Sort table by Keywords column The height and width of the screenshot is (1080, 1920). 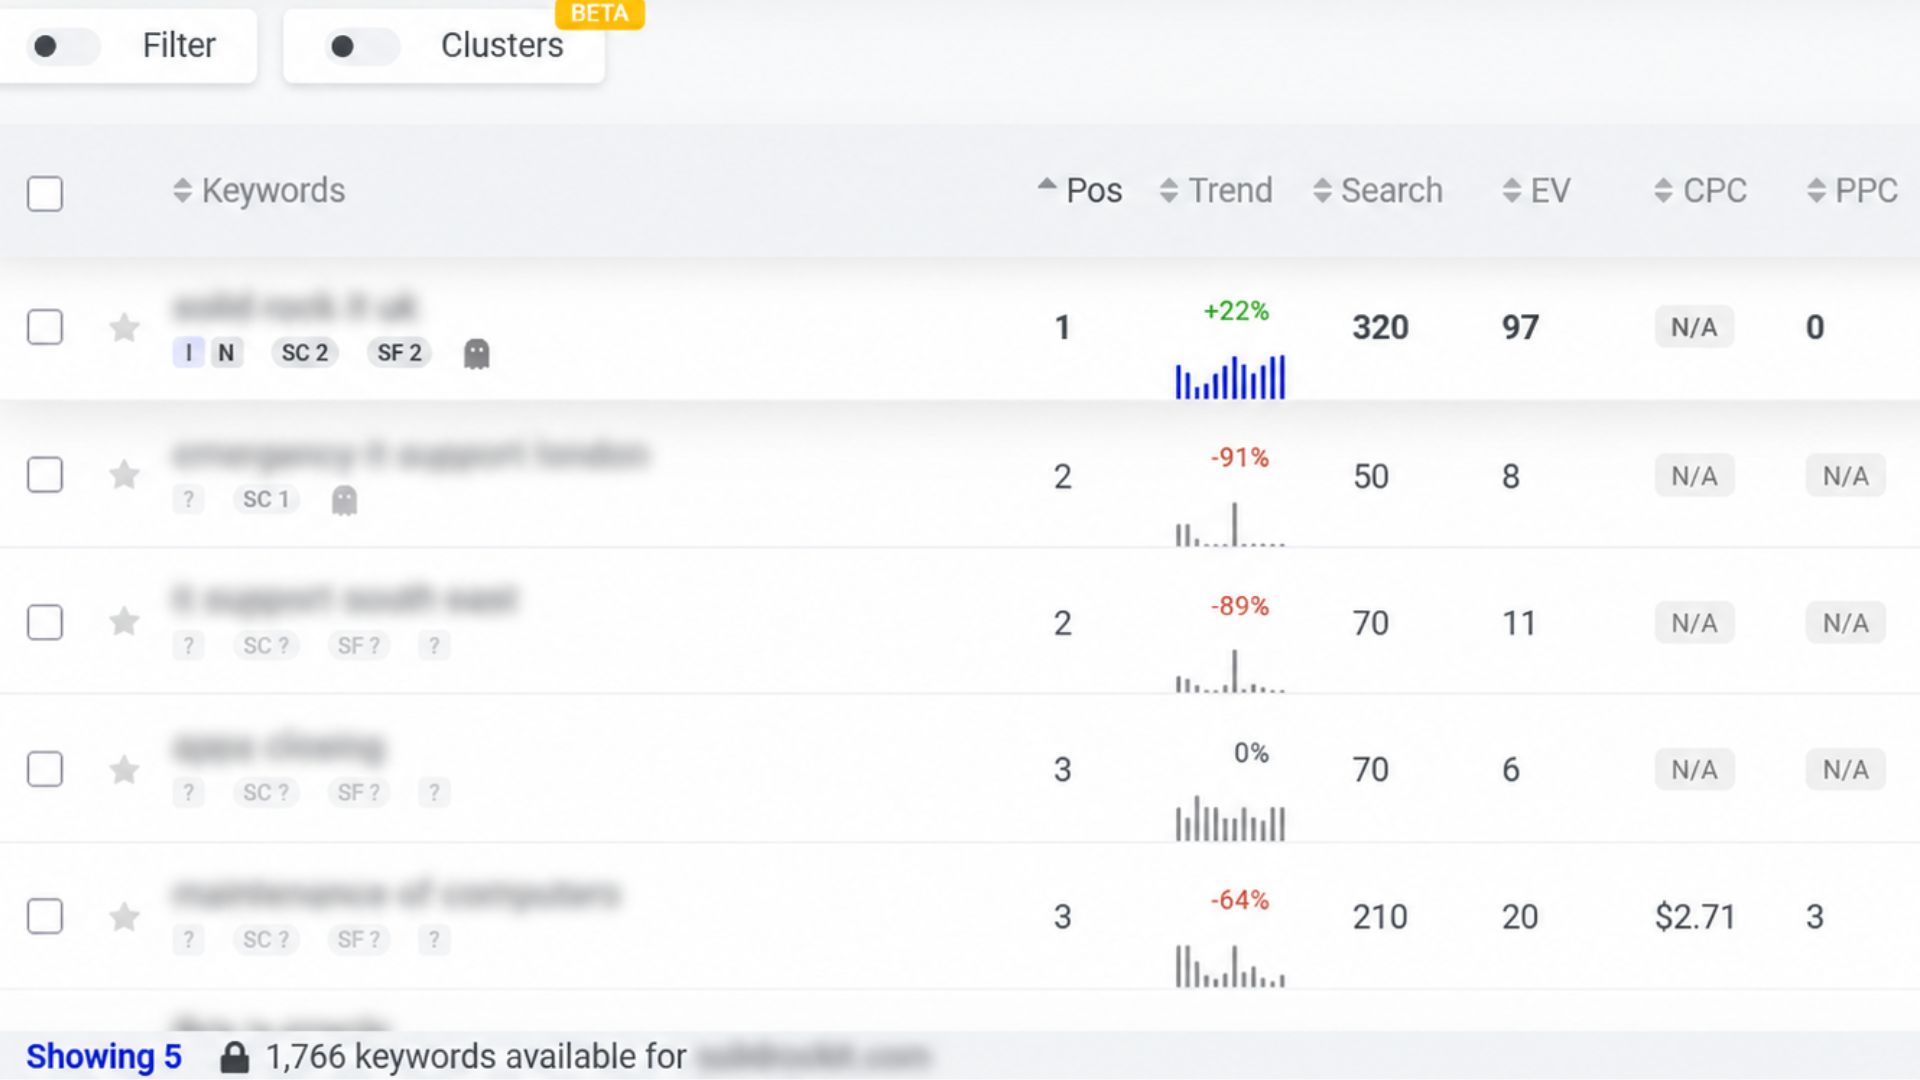coord(259,190)
